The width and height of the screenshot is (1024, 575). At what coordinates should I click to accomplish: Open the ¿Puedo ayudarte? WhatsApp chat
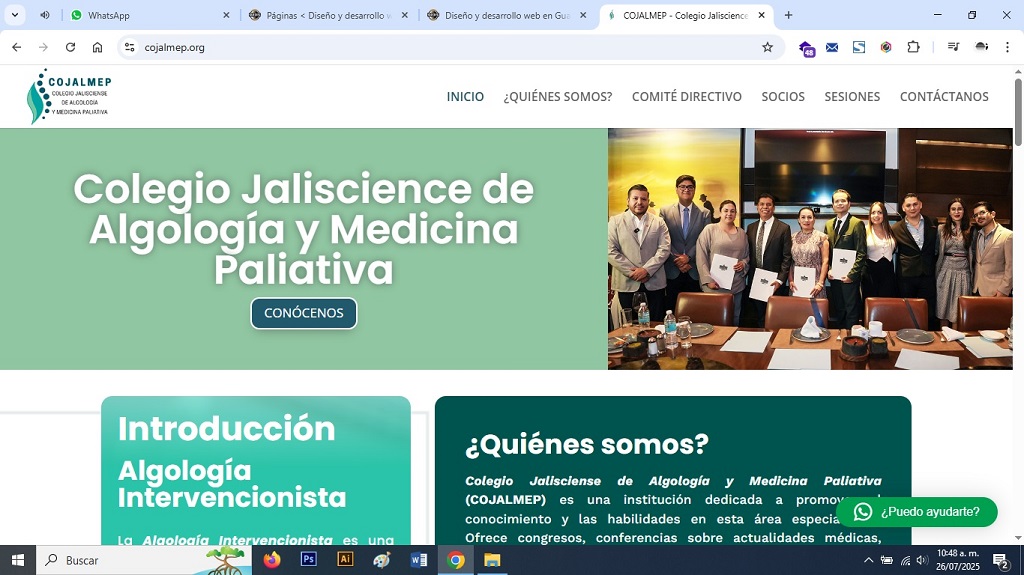[916, 512]
